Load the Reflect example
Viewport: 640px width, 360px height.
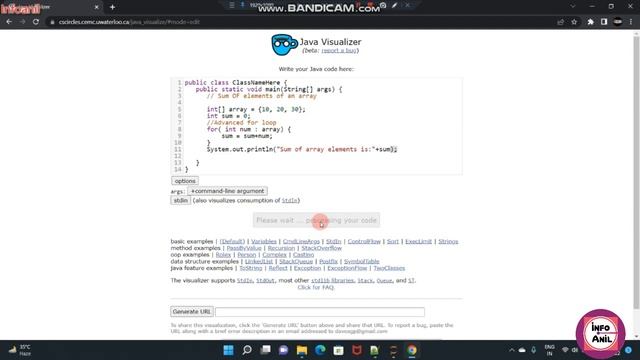(278, 268)
